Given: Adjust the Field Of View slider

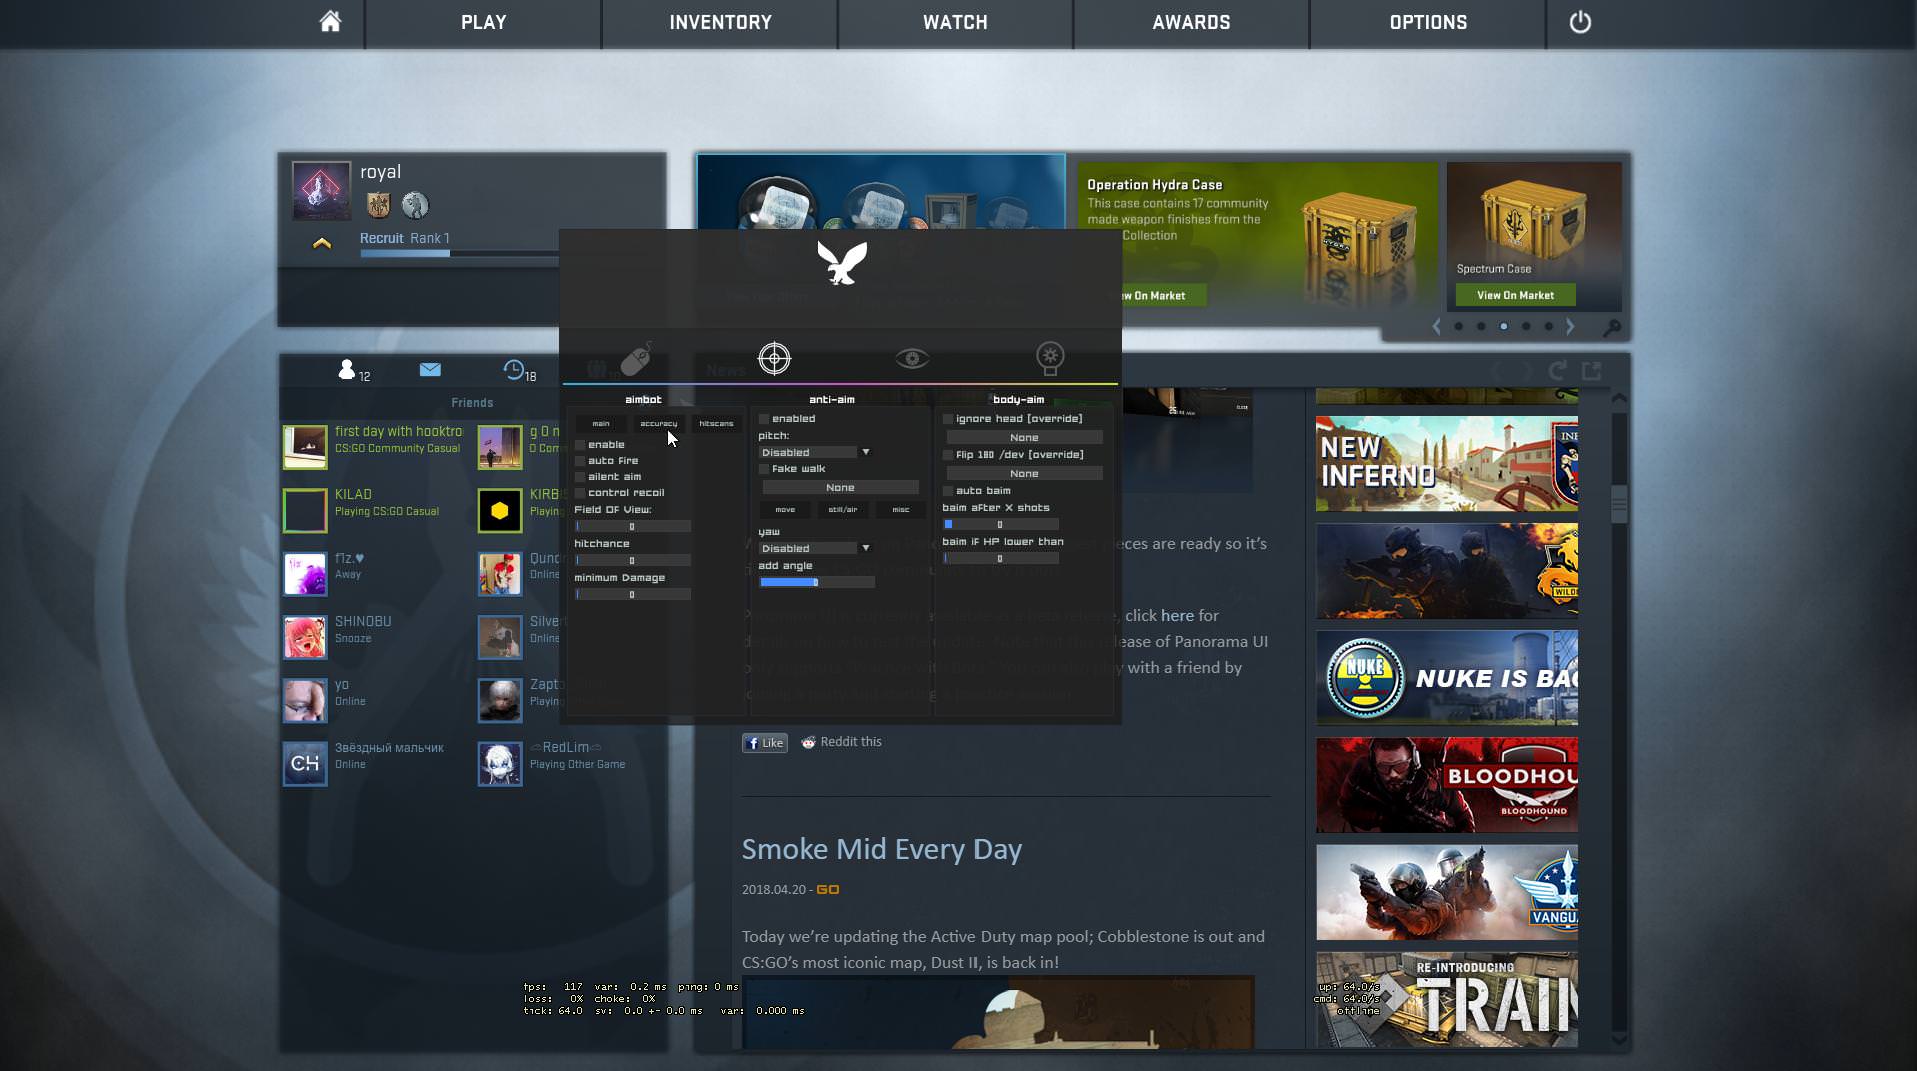Looking at the screenshot, I should pyautogui.click(x=632, y=526).
